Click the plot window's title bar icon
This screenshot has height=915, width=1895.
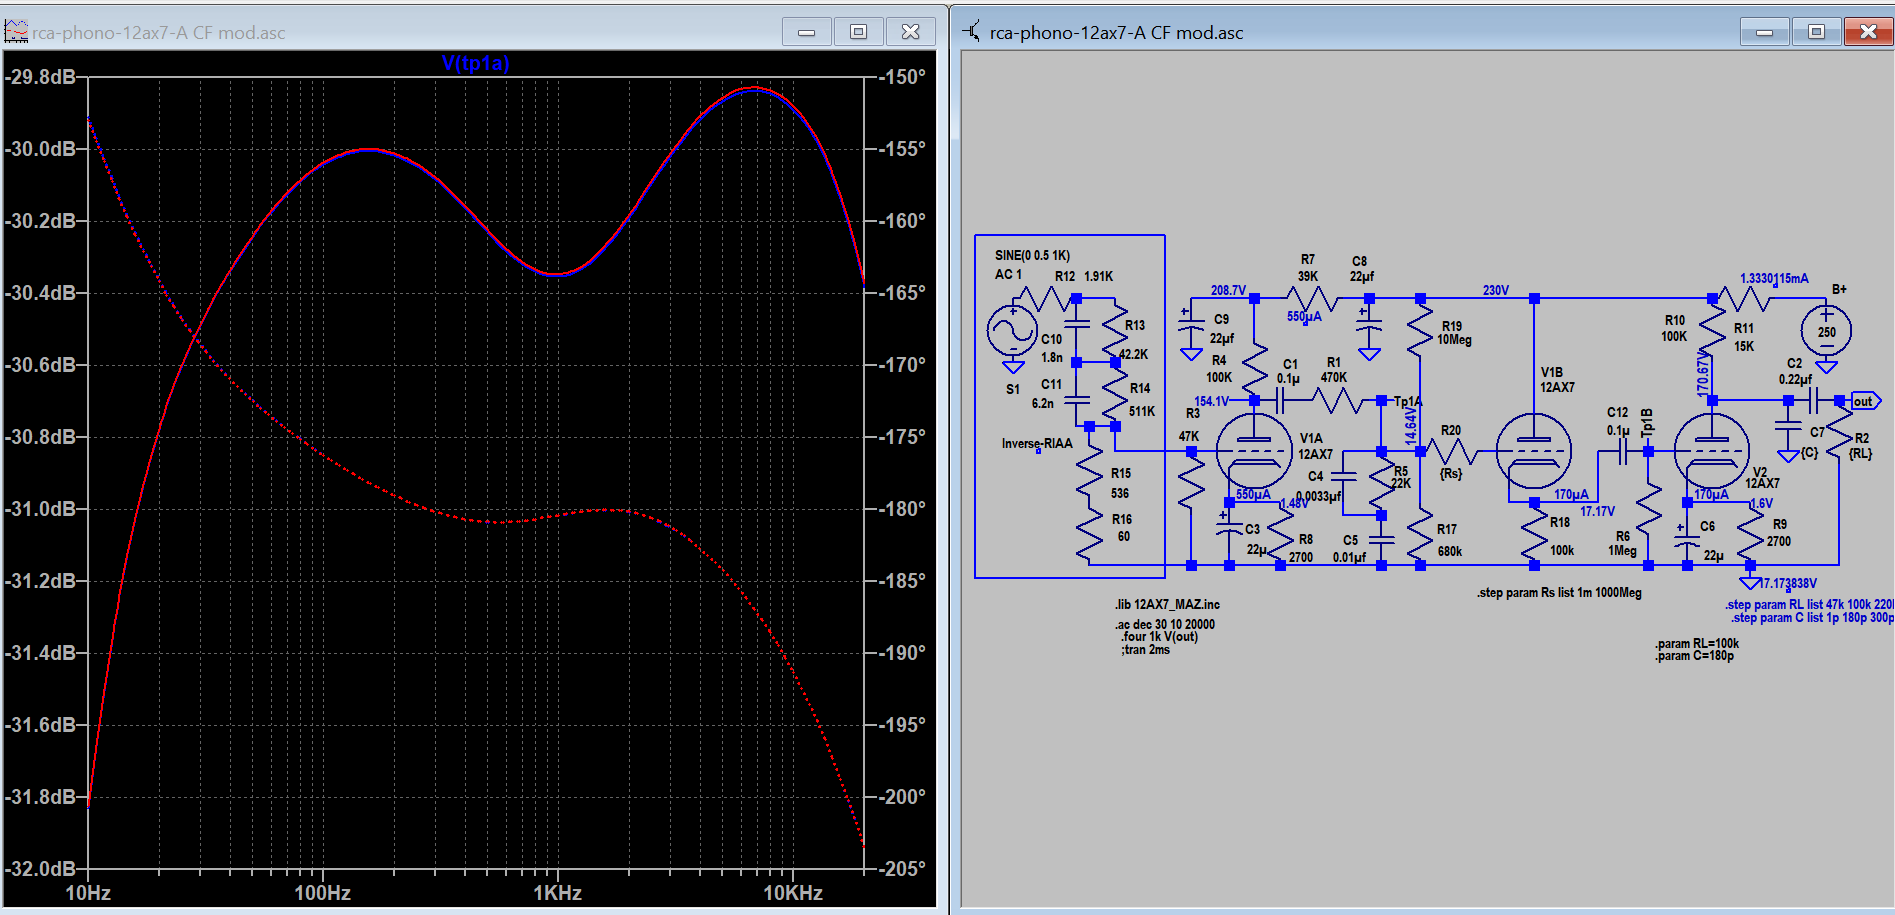16,32
